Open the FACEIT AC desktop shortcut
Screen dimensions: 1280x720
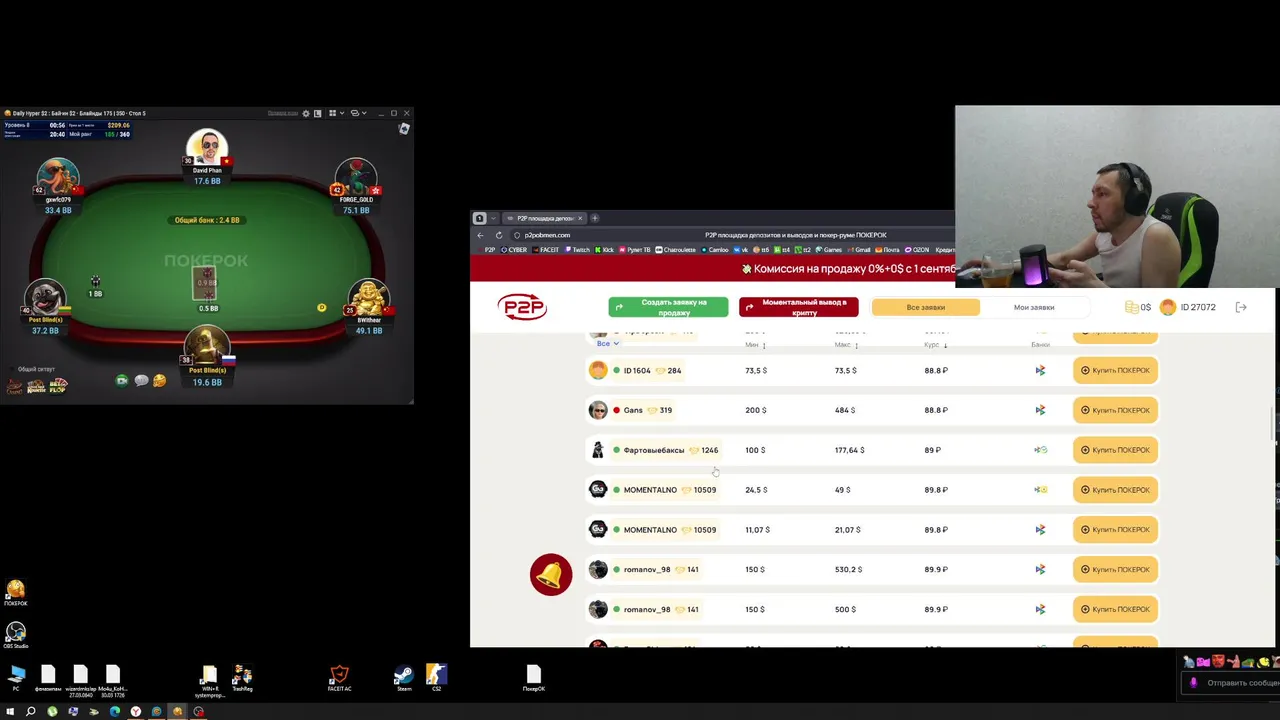click(x=339, y=678)
